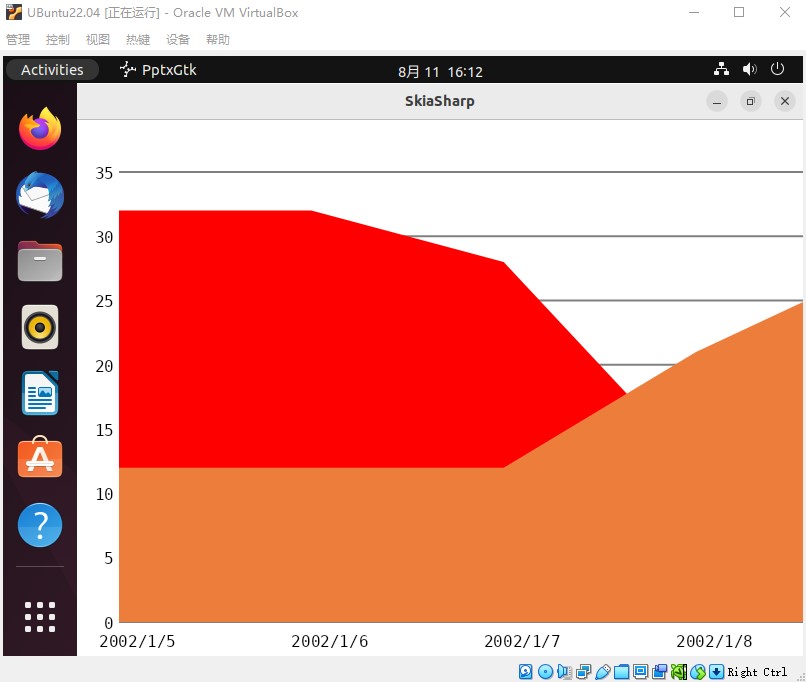
Task: Launch Rhythmbox music player
Action: coord(40,327)
